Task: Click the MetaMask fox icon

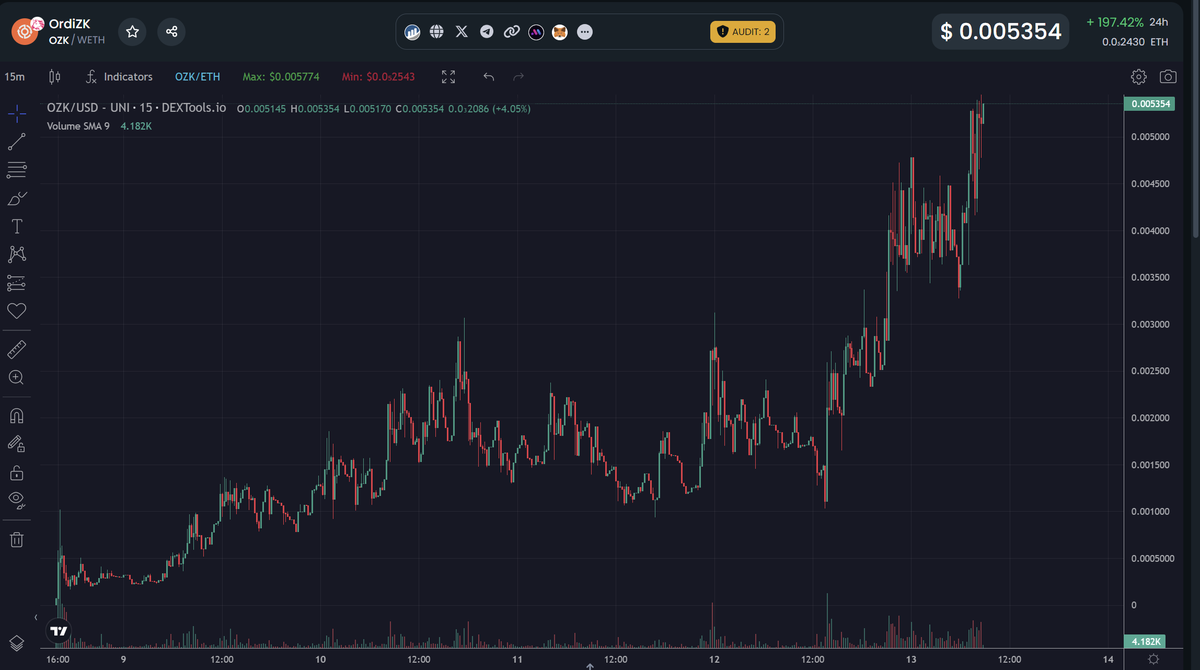Action: click(560, 32)
